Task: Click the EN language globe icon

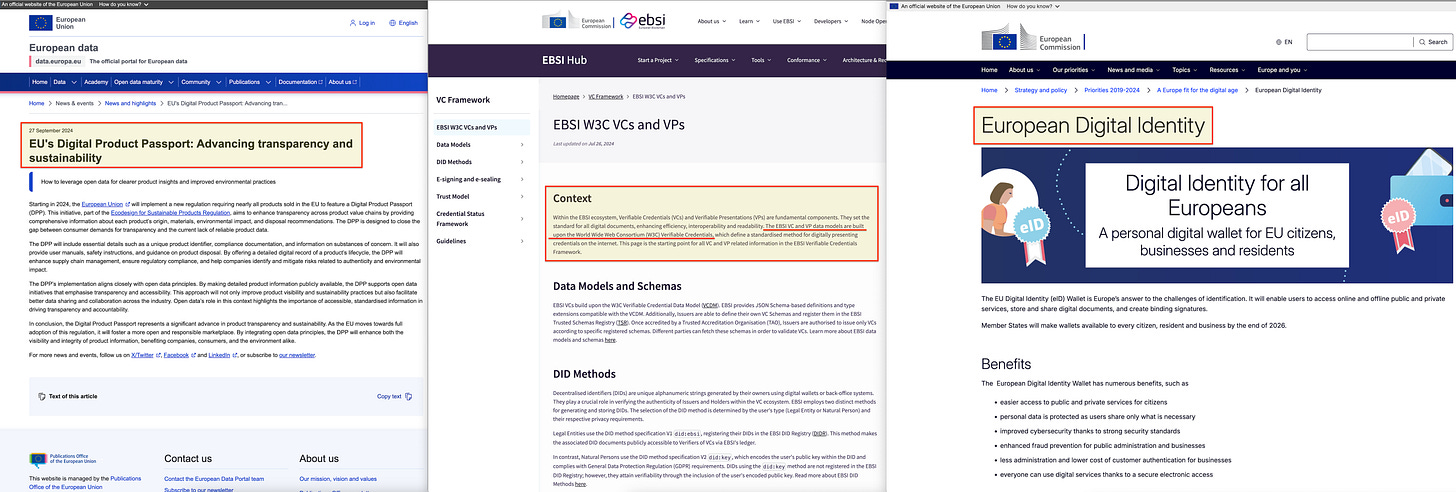Action: coord(1279,42)
